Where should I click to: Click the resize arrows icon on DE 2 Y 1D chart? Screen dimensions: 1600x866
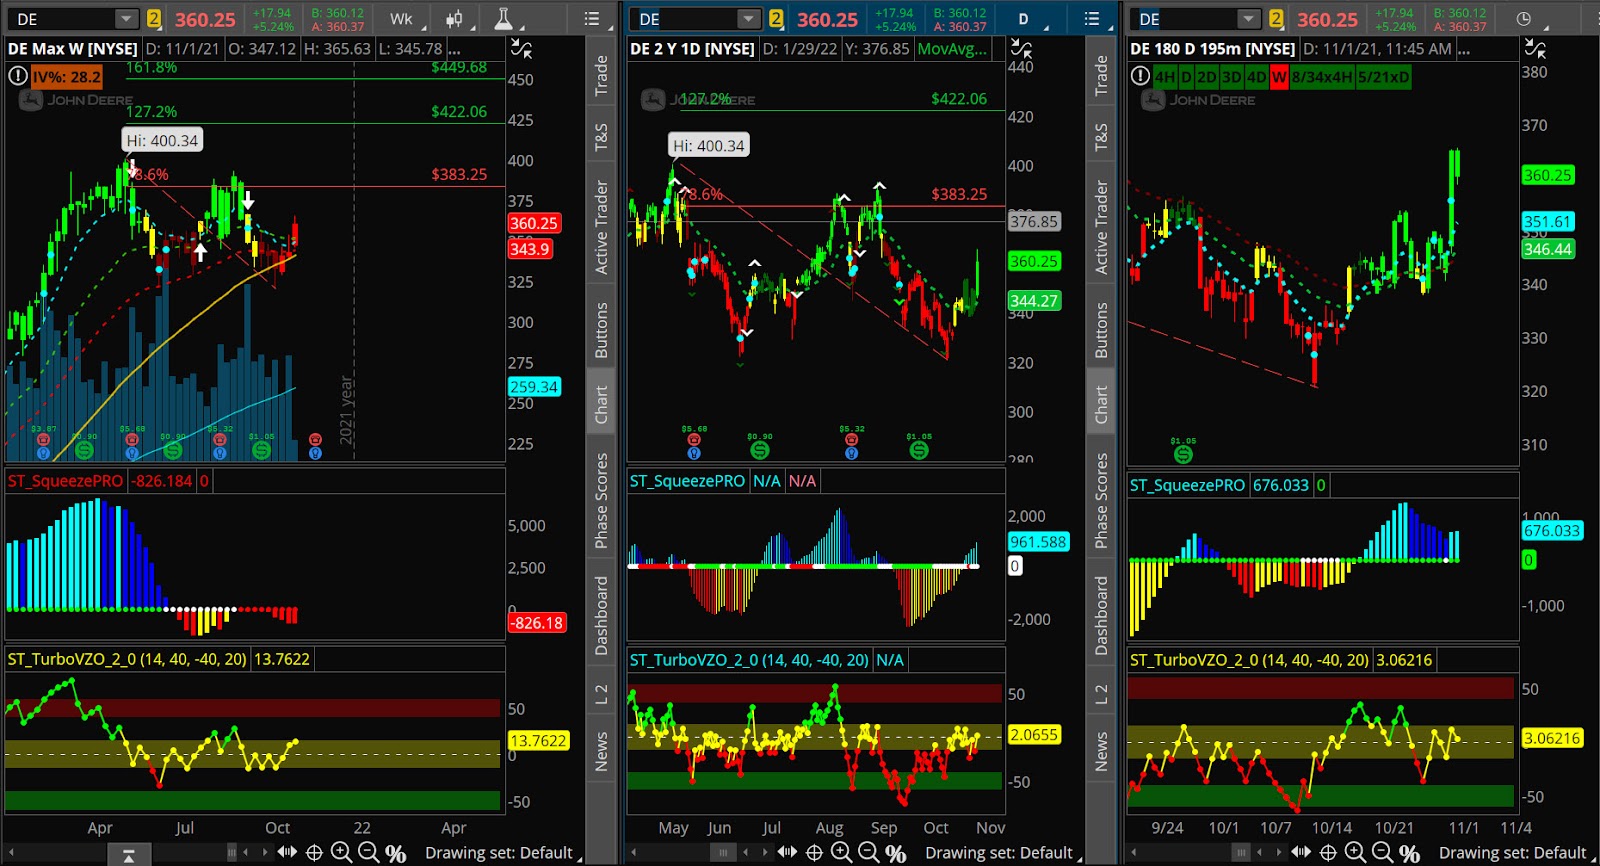pos(1021,48)
